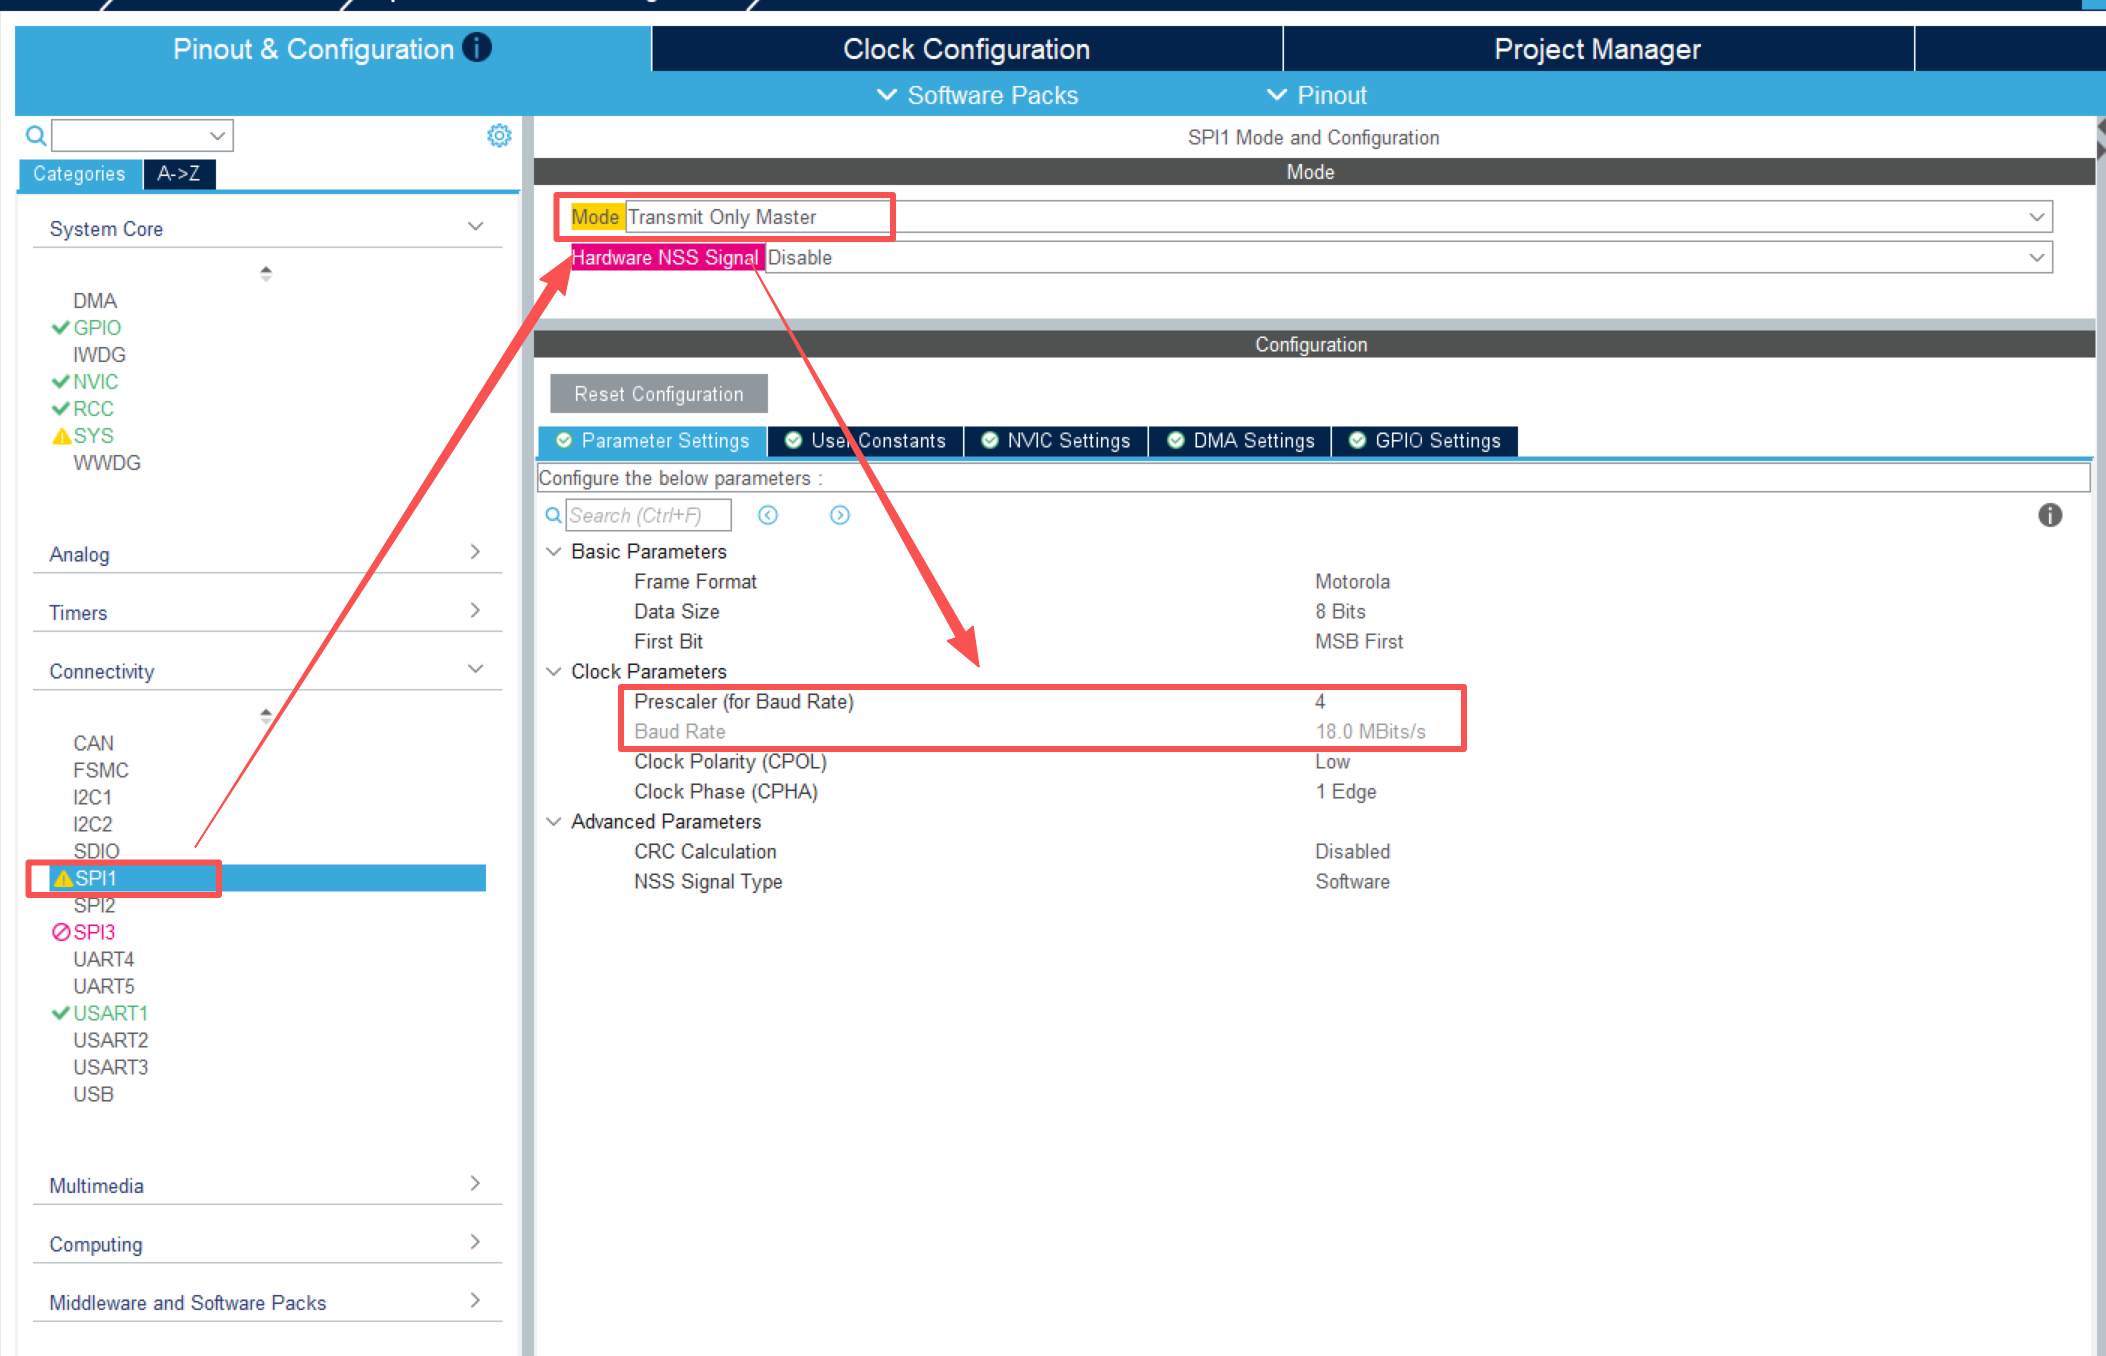Select the disabled SPI3 peripheral
The width and height of the screenshot is (2106, 1356).
click(83, 932)
